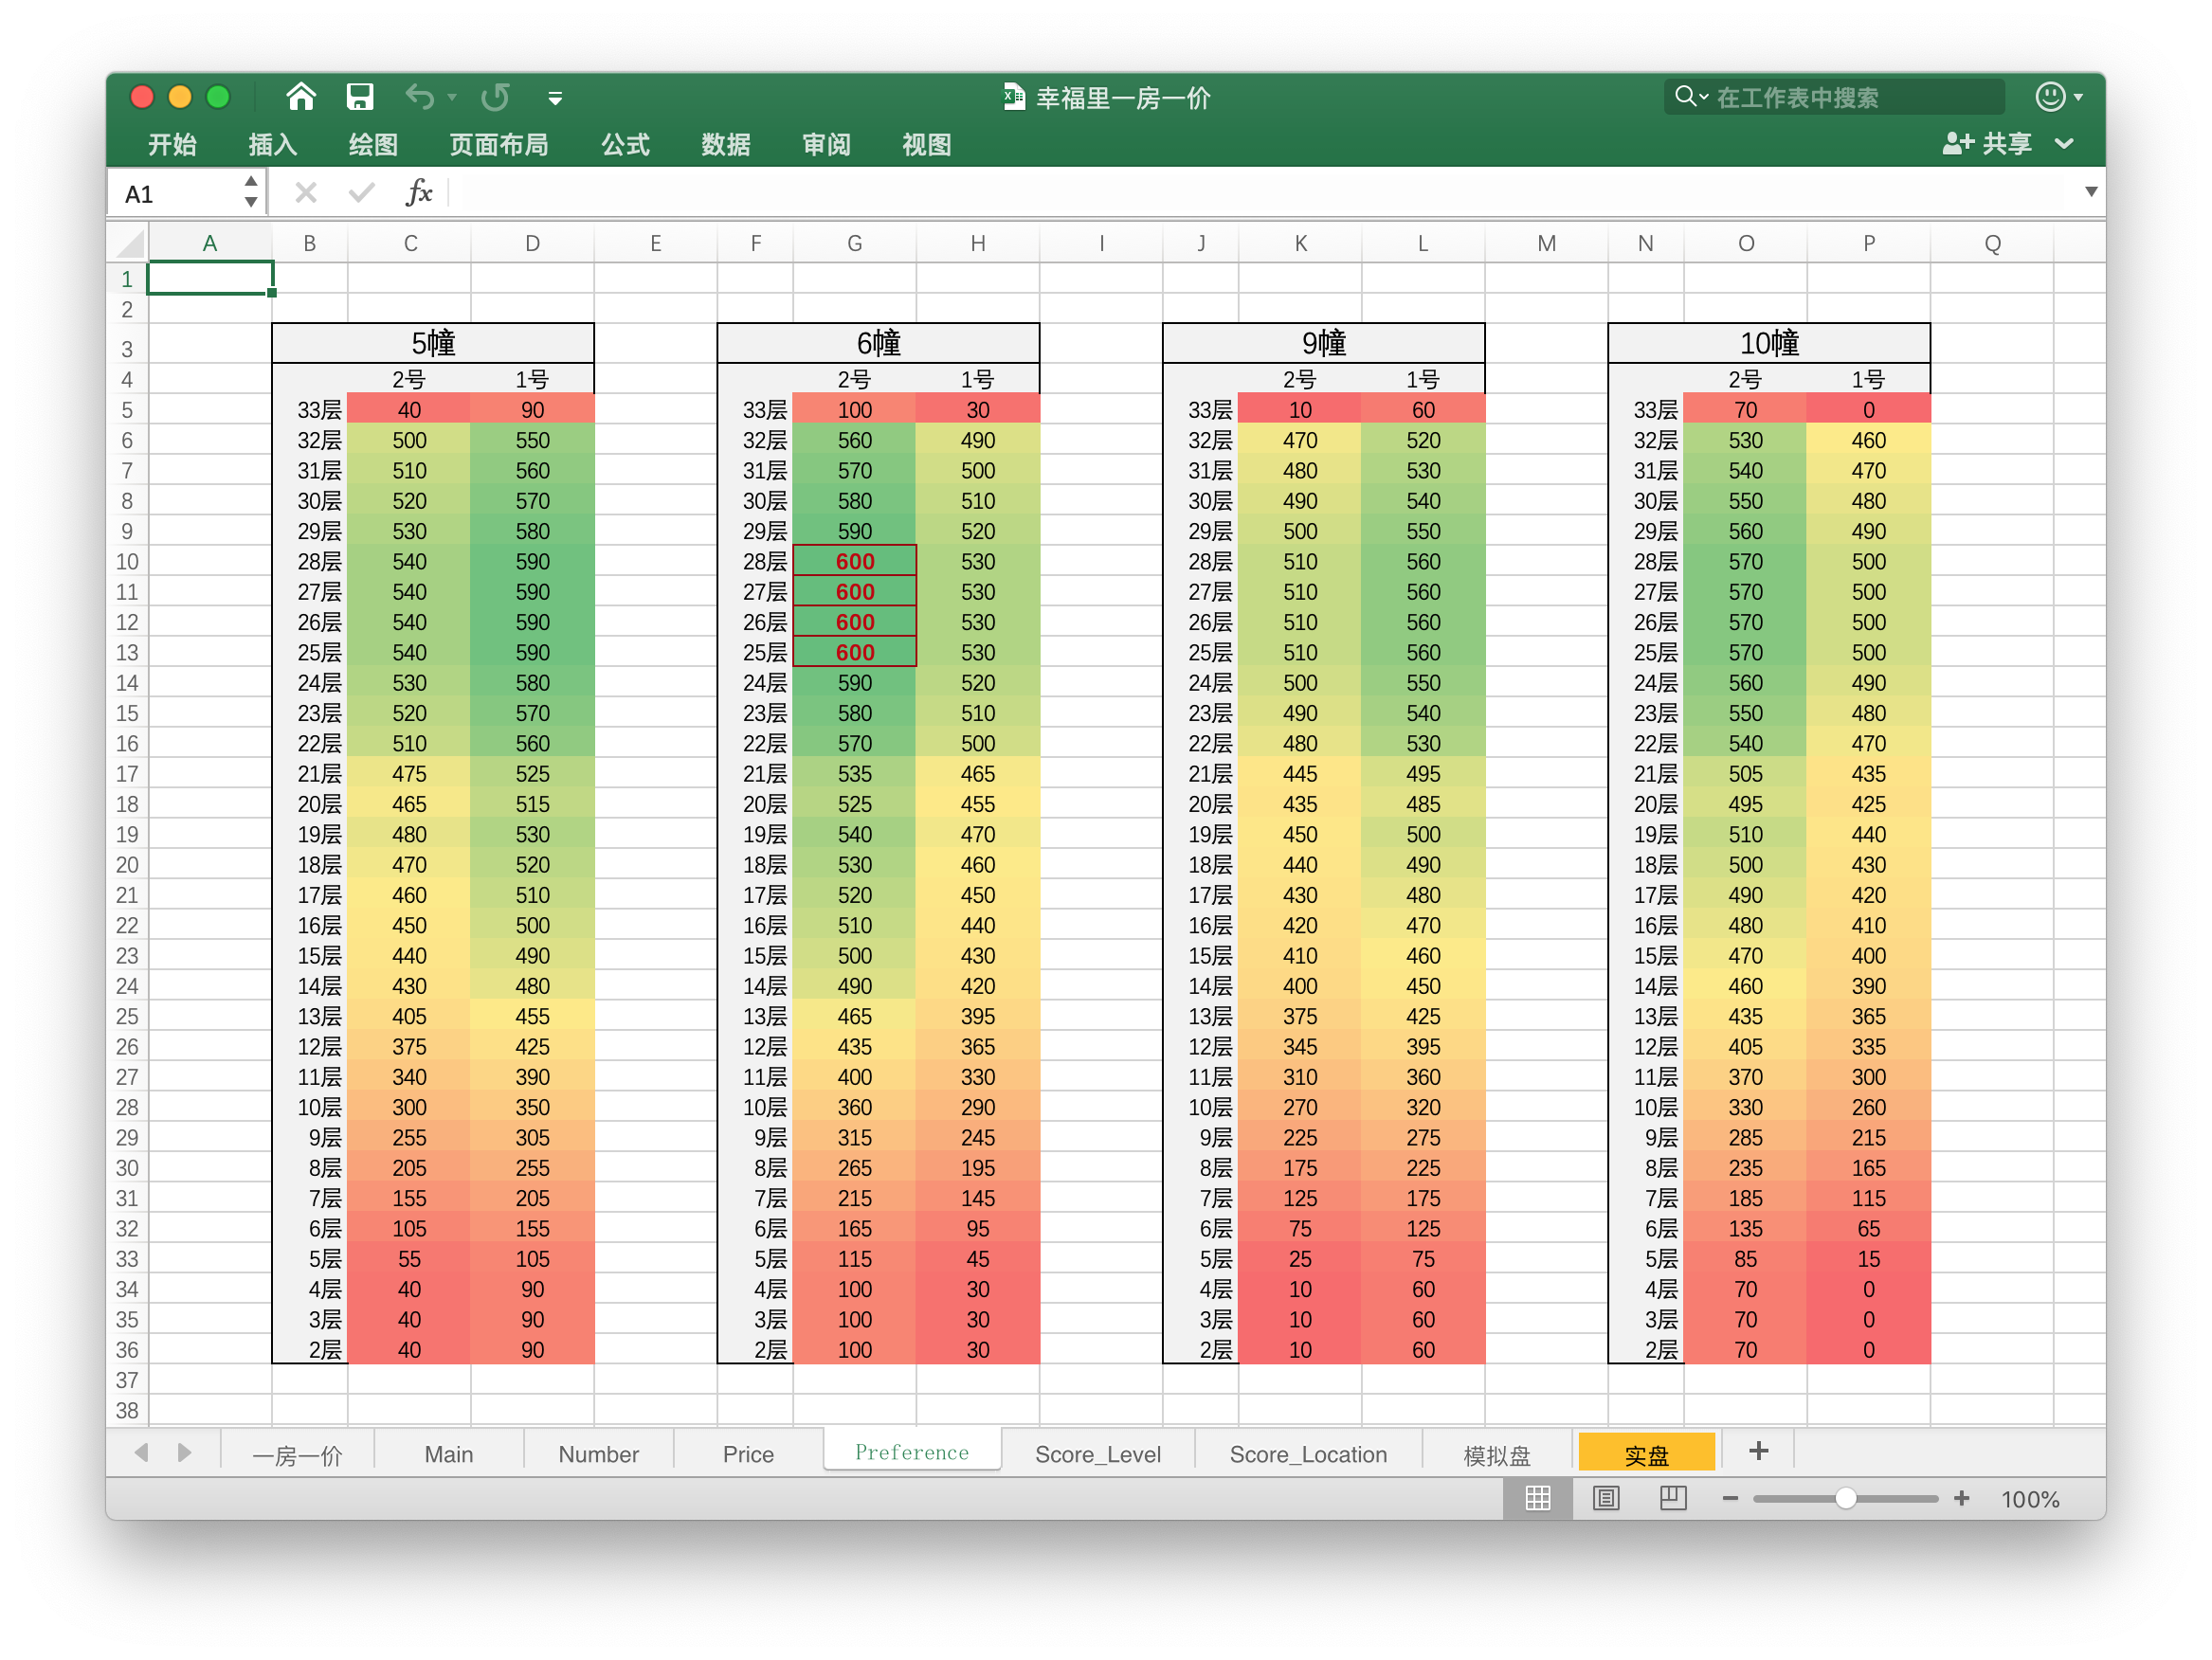Switch to Page Break Preview view
Image resolution: width=2212 pixels, height=1660 pixels.
[x=1673, y=1498]
